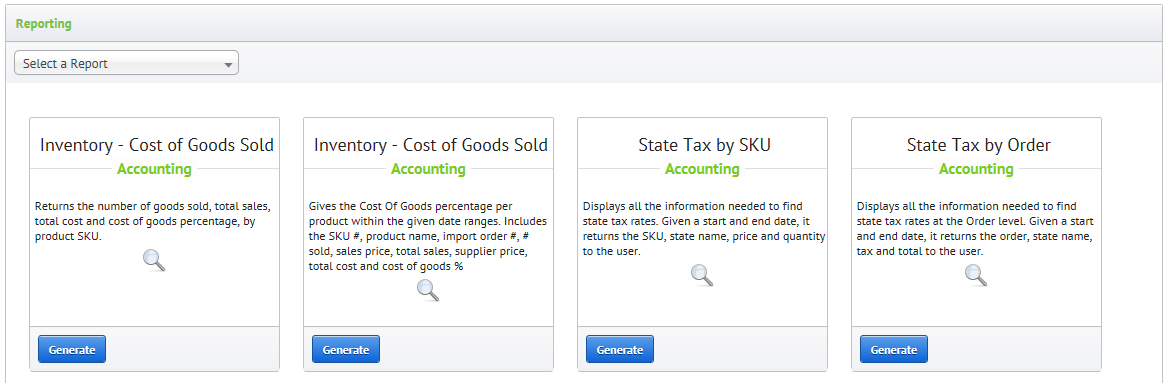
Task: Click the Accounting label under State Tax by SKU
Action: [702, 169]
